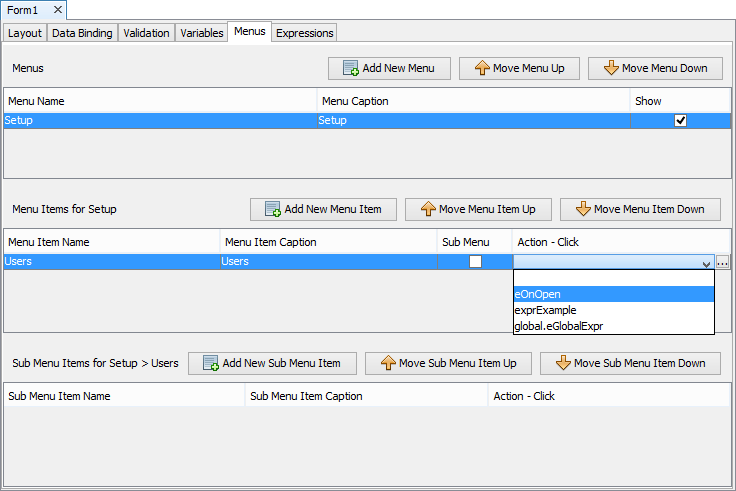Screen dimensions: 736x491
Task: Collapse the Action - Click dropdown arrow
Action: [x=707, y=262]
